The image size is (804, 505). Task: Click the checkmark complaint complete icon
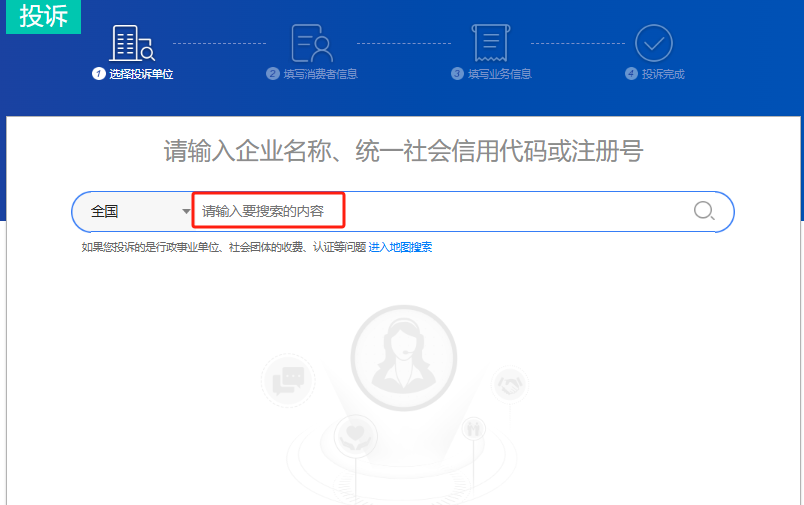click(x=654, y=43)
